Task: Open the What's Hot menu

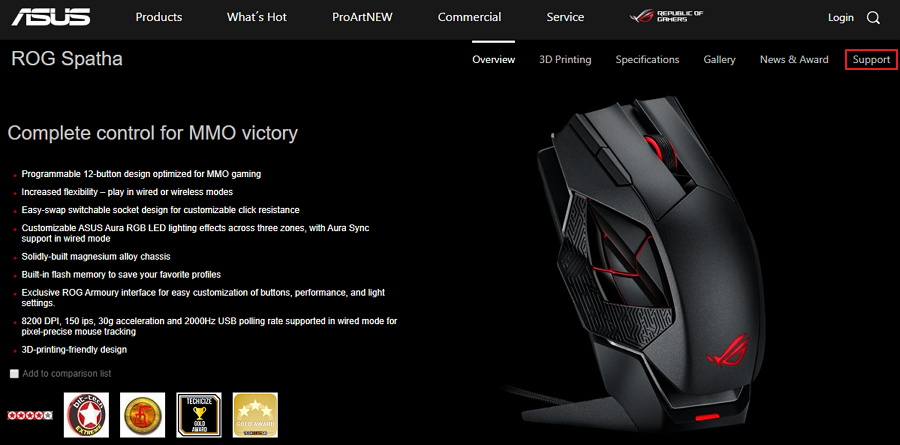Action: 257,17
